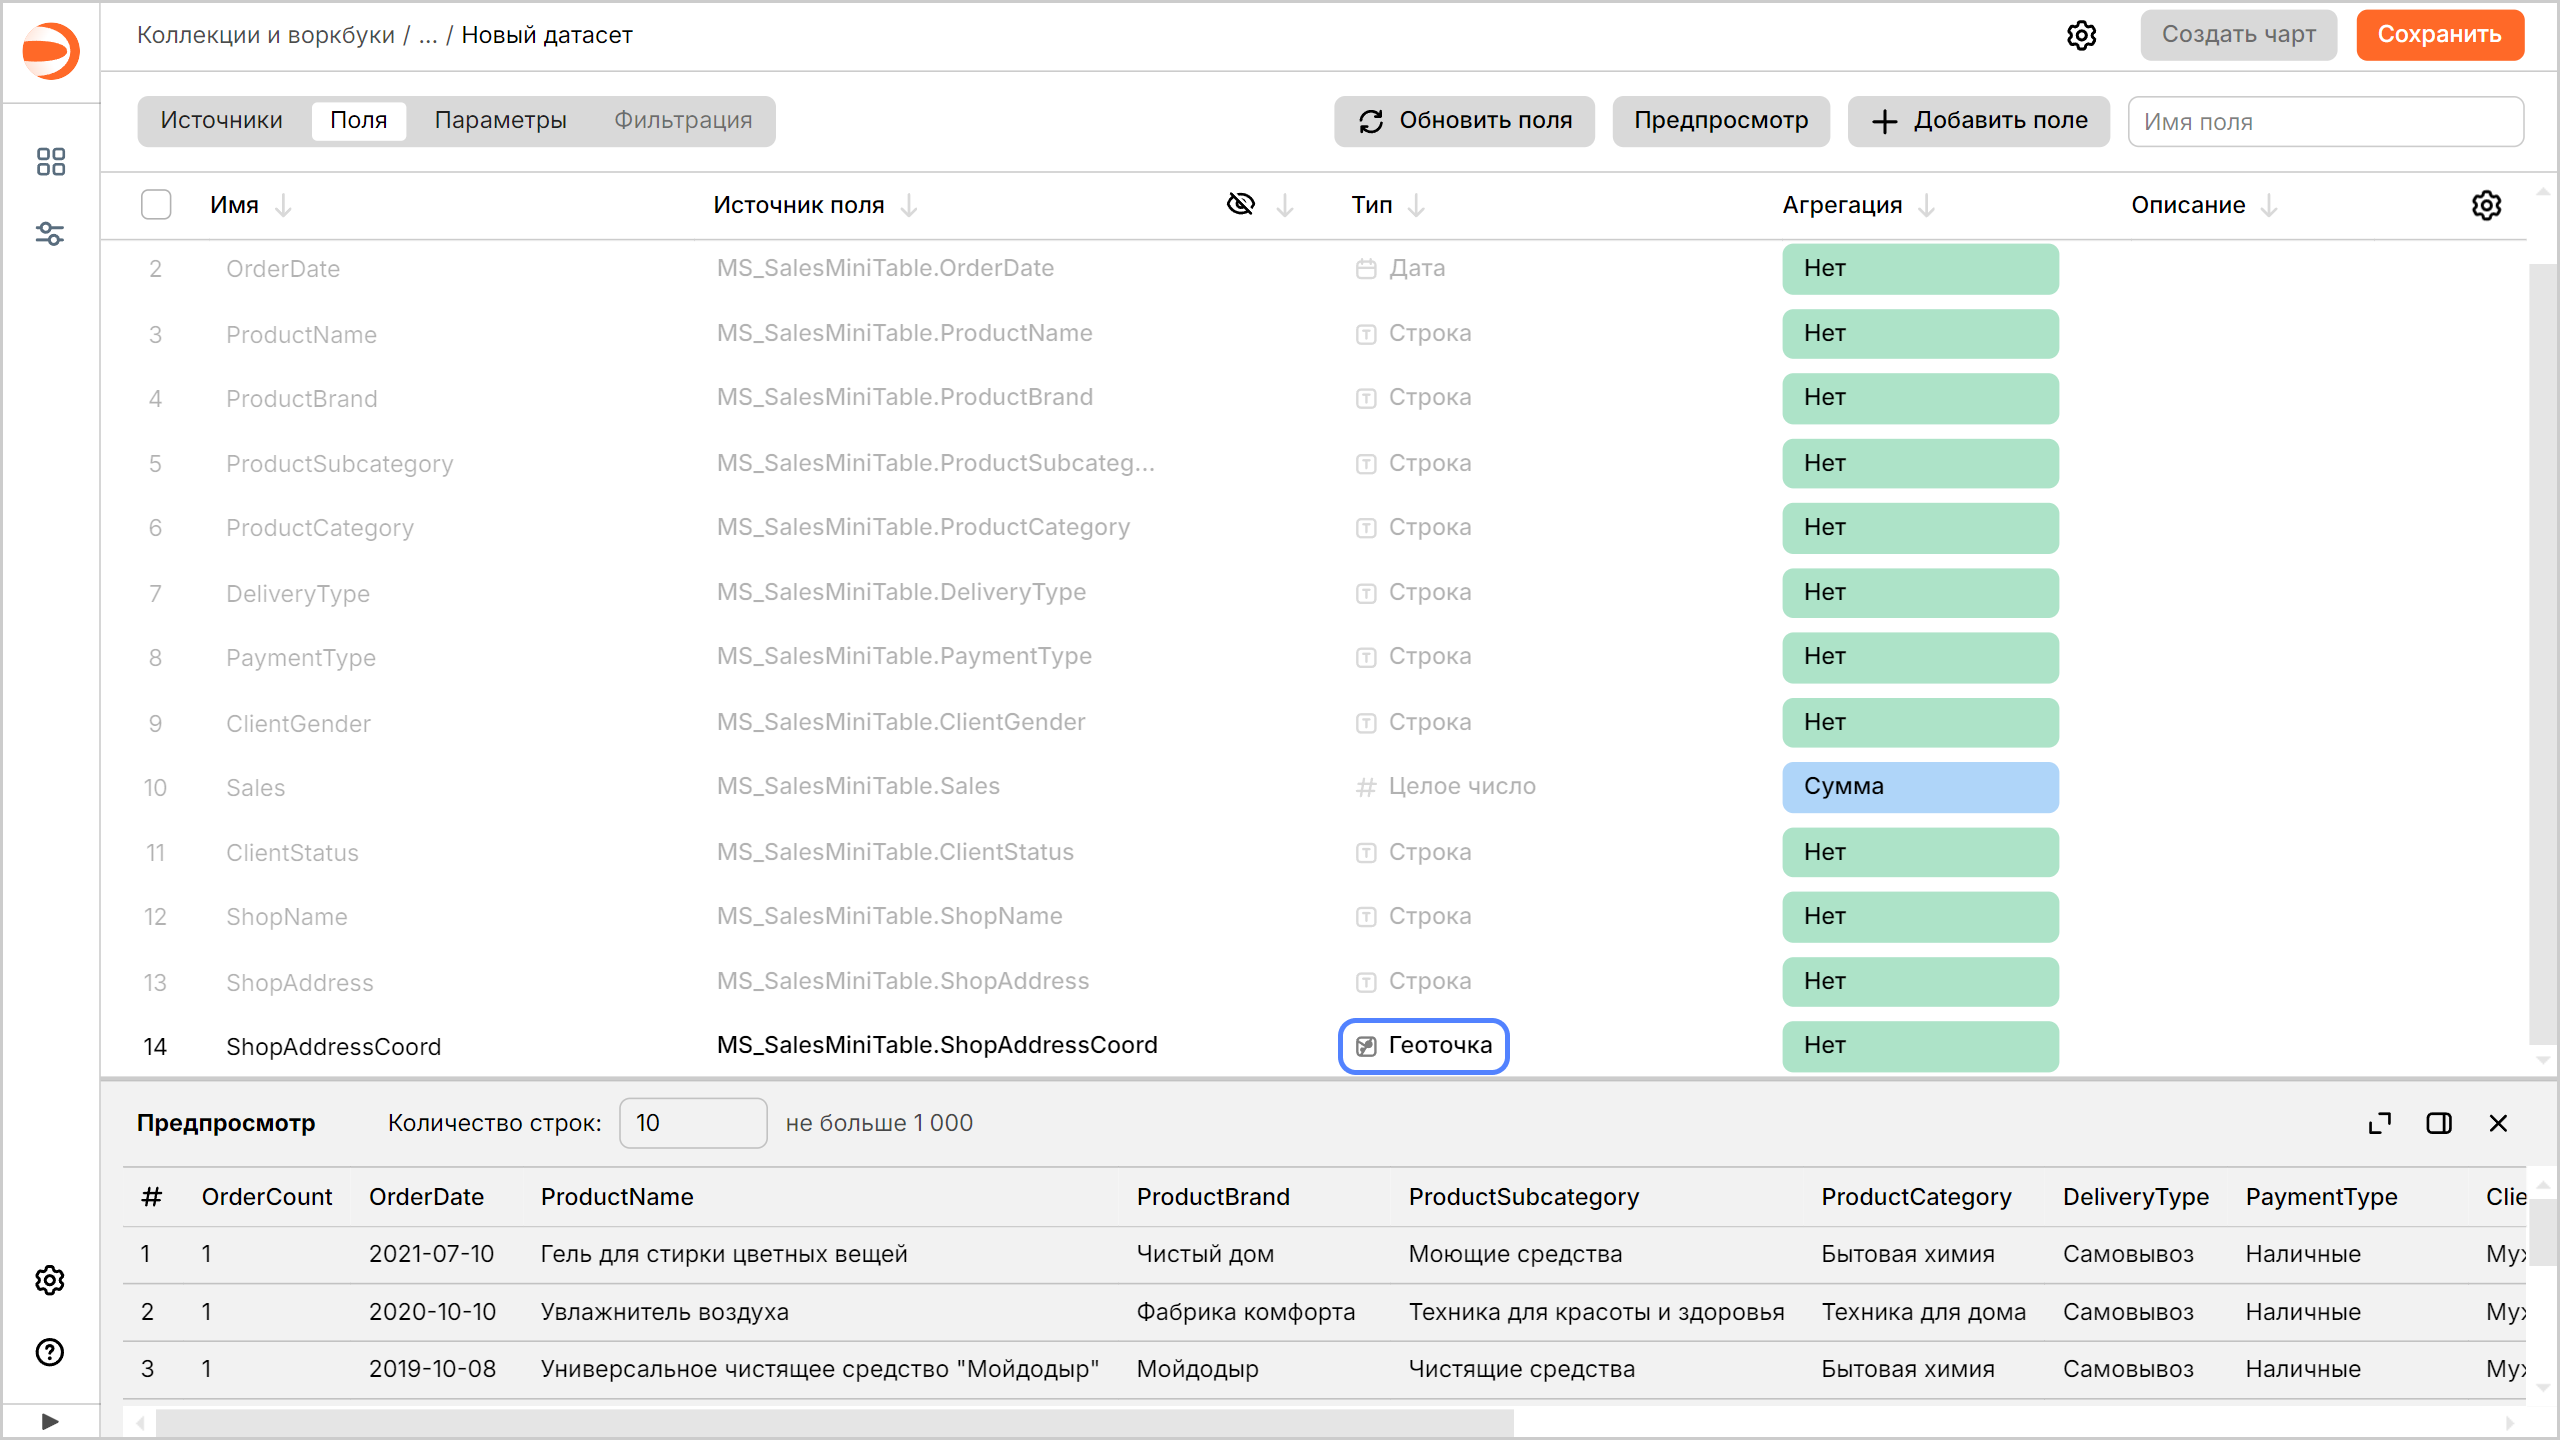2560x1440 pixels.
Task: Open the sliders icon in left sidebar
Action: (x=50, y=234)
